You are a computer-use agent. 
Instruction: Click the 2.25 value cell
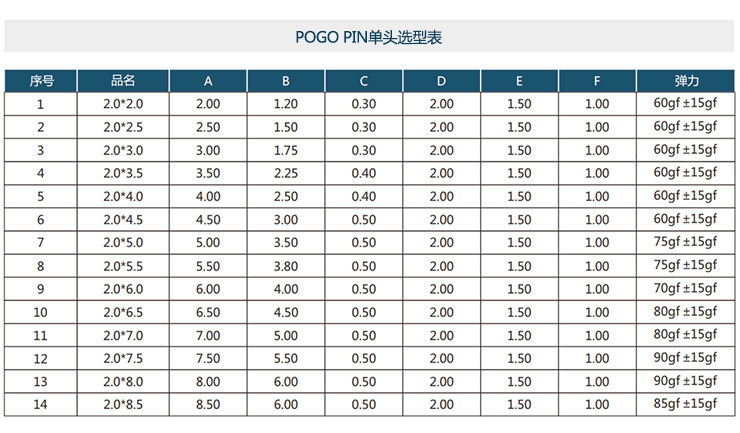(x=286, y=173)
